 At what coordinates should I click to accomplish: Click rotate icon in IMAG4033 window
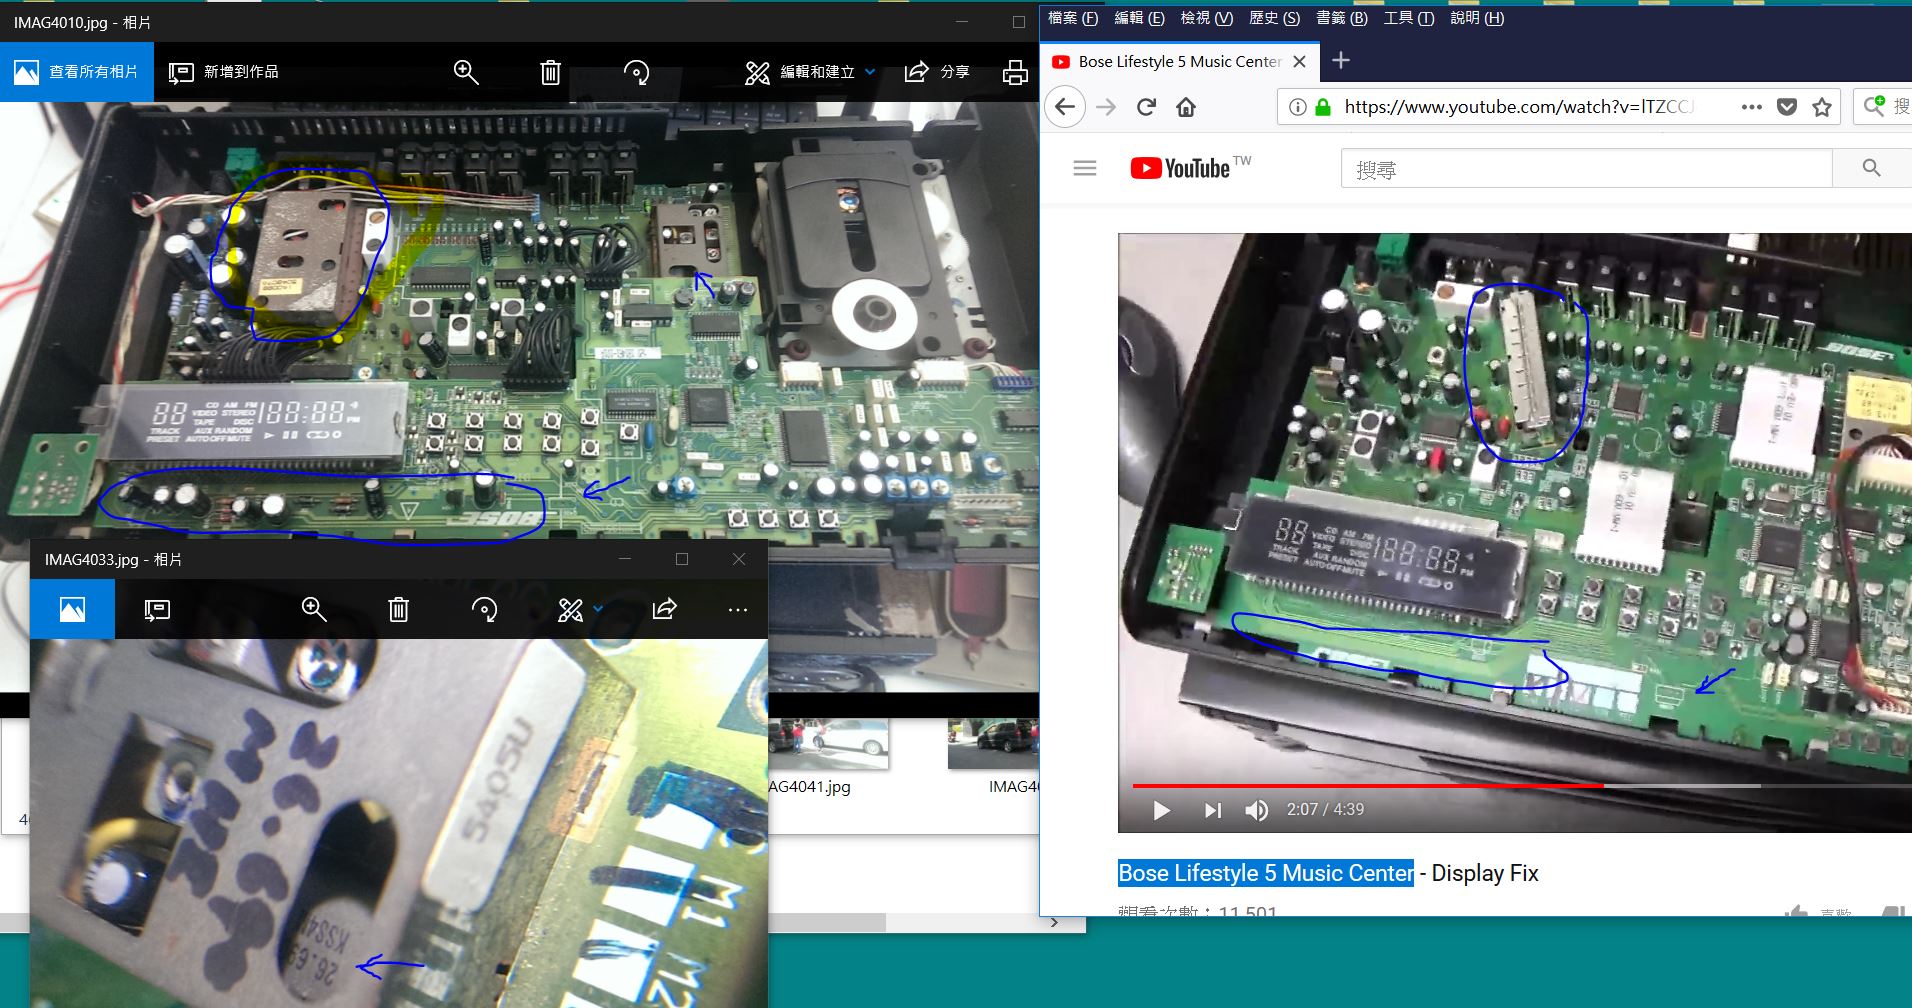tap(484, 609)
